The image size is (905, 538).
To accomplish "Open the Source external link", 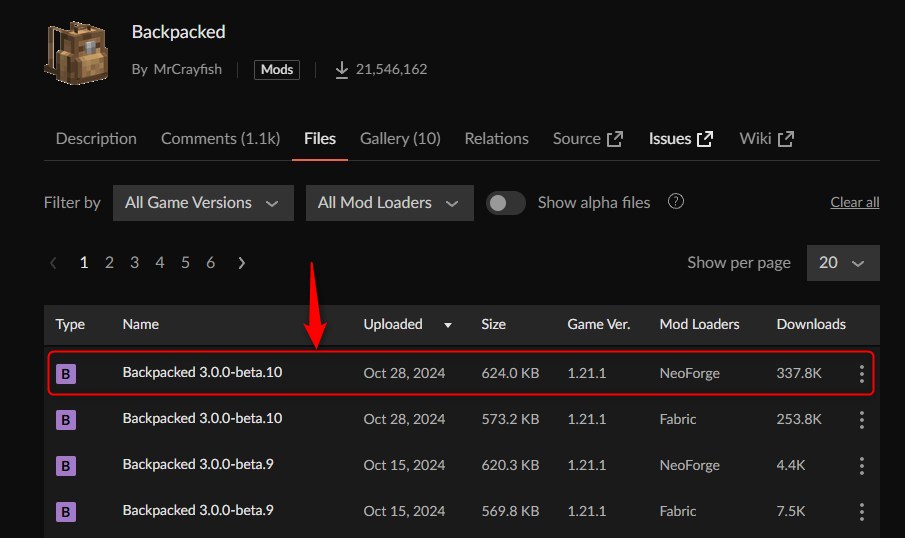I will pyautogui.click(x=588, y=139).
